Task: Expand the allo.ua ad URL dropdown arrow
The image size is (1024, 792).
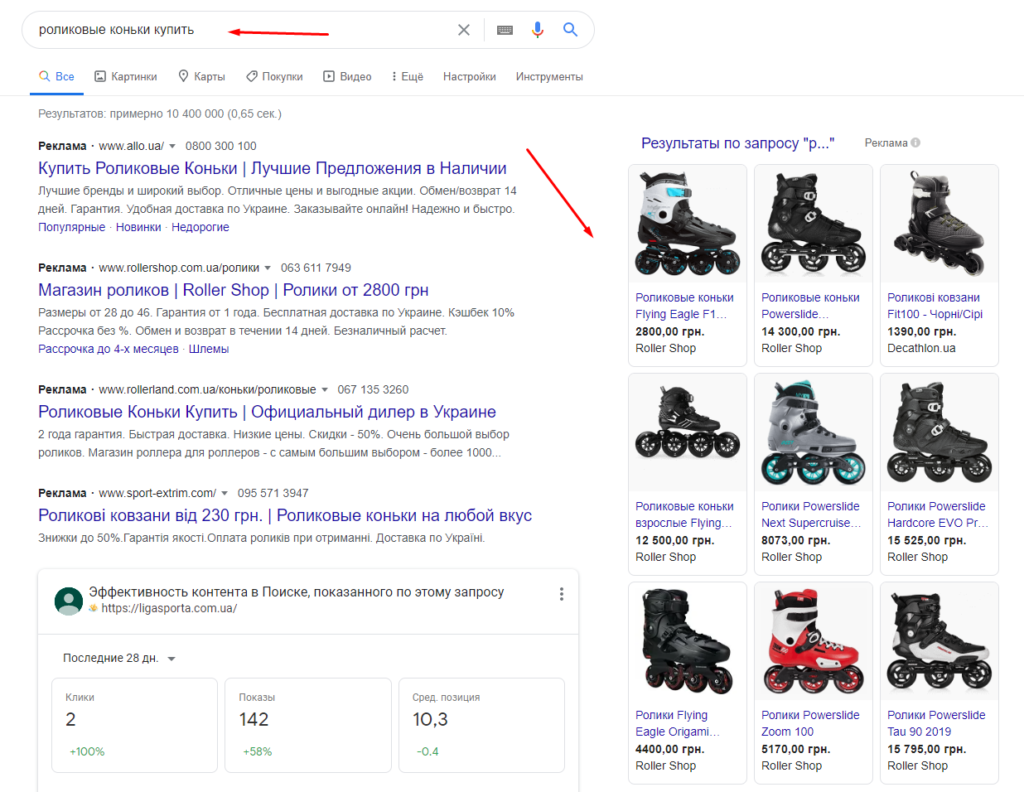Action: (x=172, y=146)
